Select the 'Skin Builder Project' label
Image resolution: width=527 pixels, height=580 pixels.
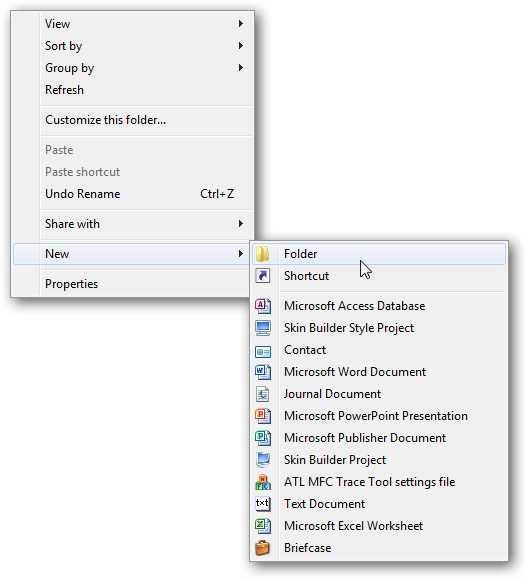click(x=335, y=460)
